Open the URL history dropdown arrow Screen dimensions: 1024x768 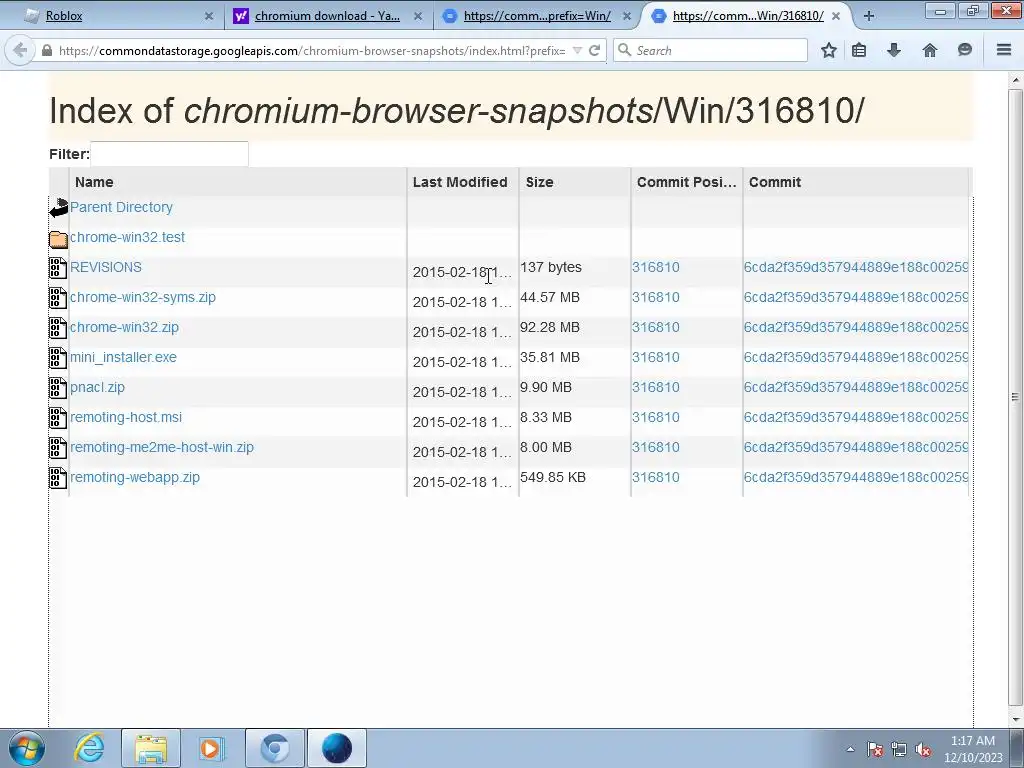(577, 50)
